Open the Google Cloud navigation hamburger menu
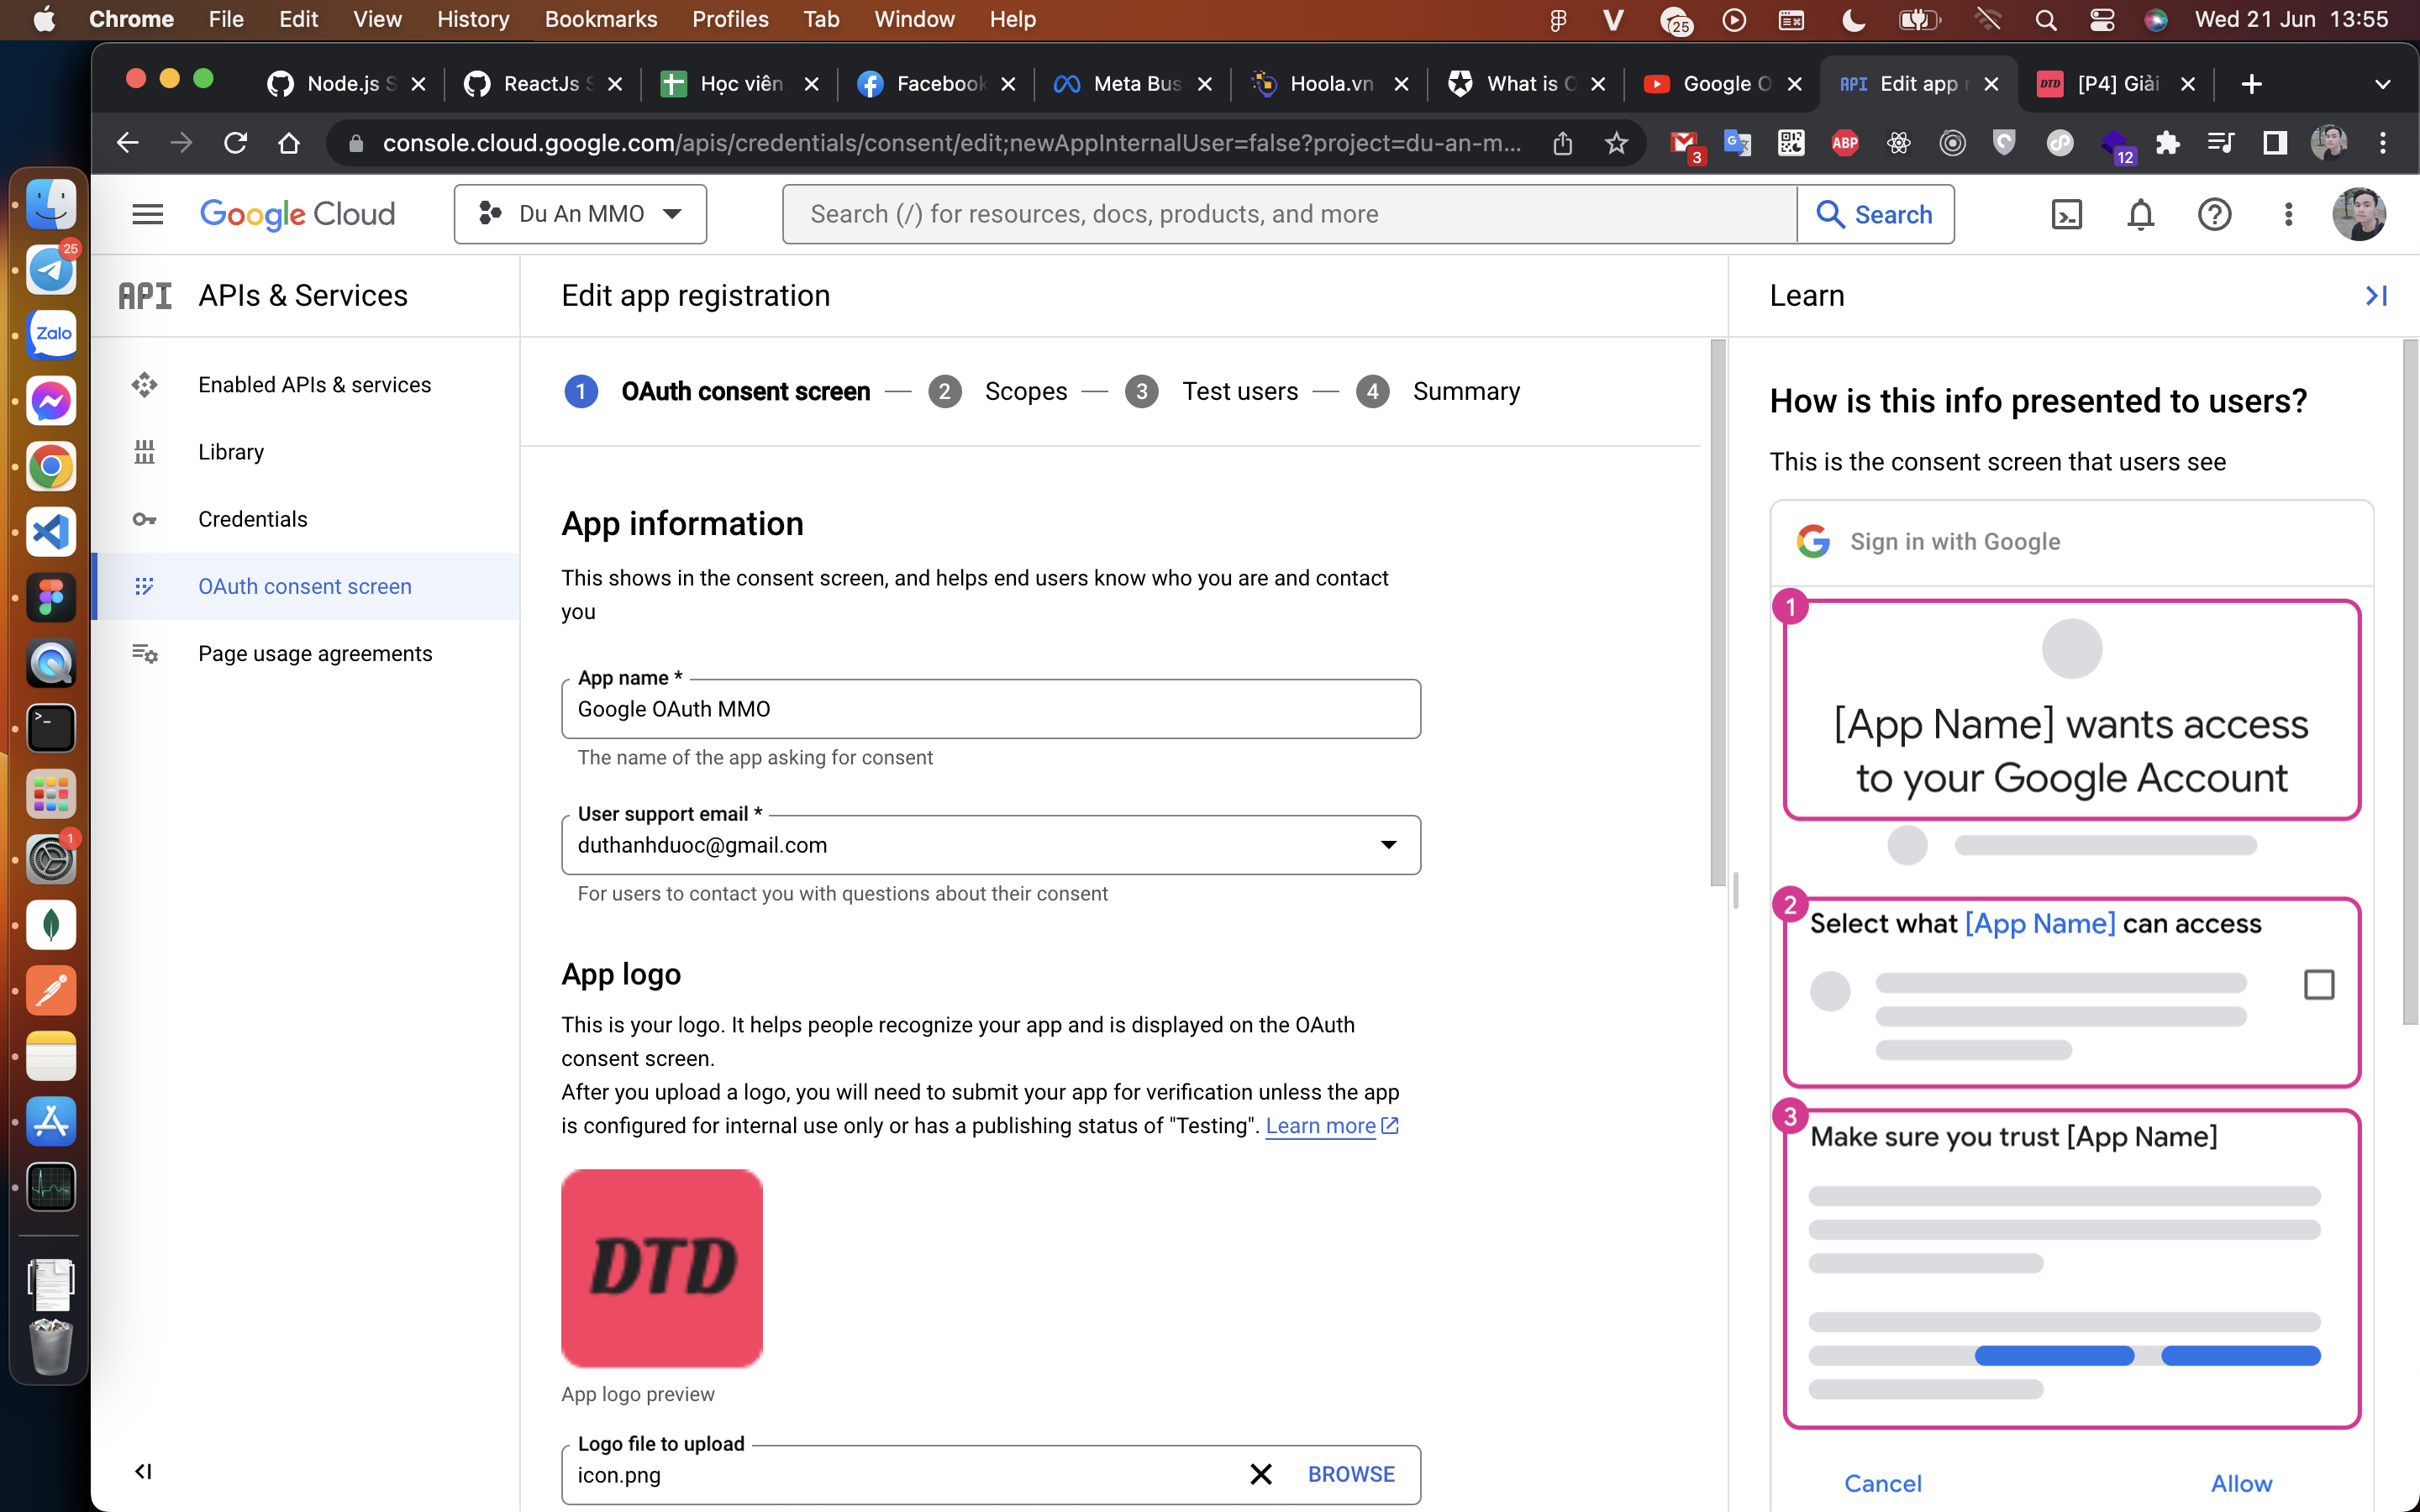Screen dimensions: 2420x1512 point(148,214)
